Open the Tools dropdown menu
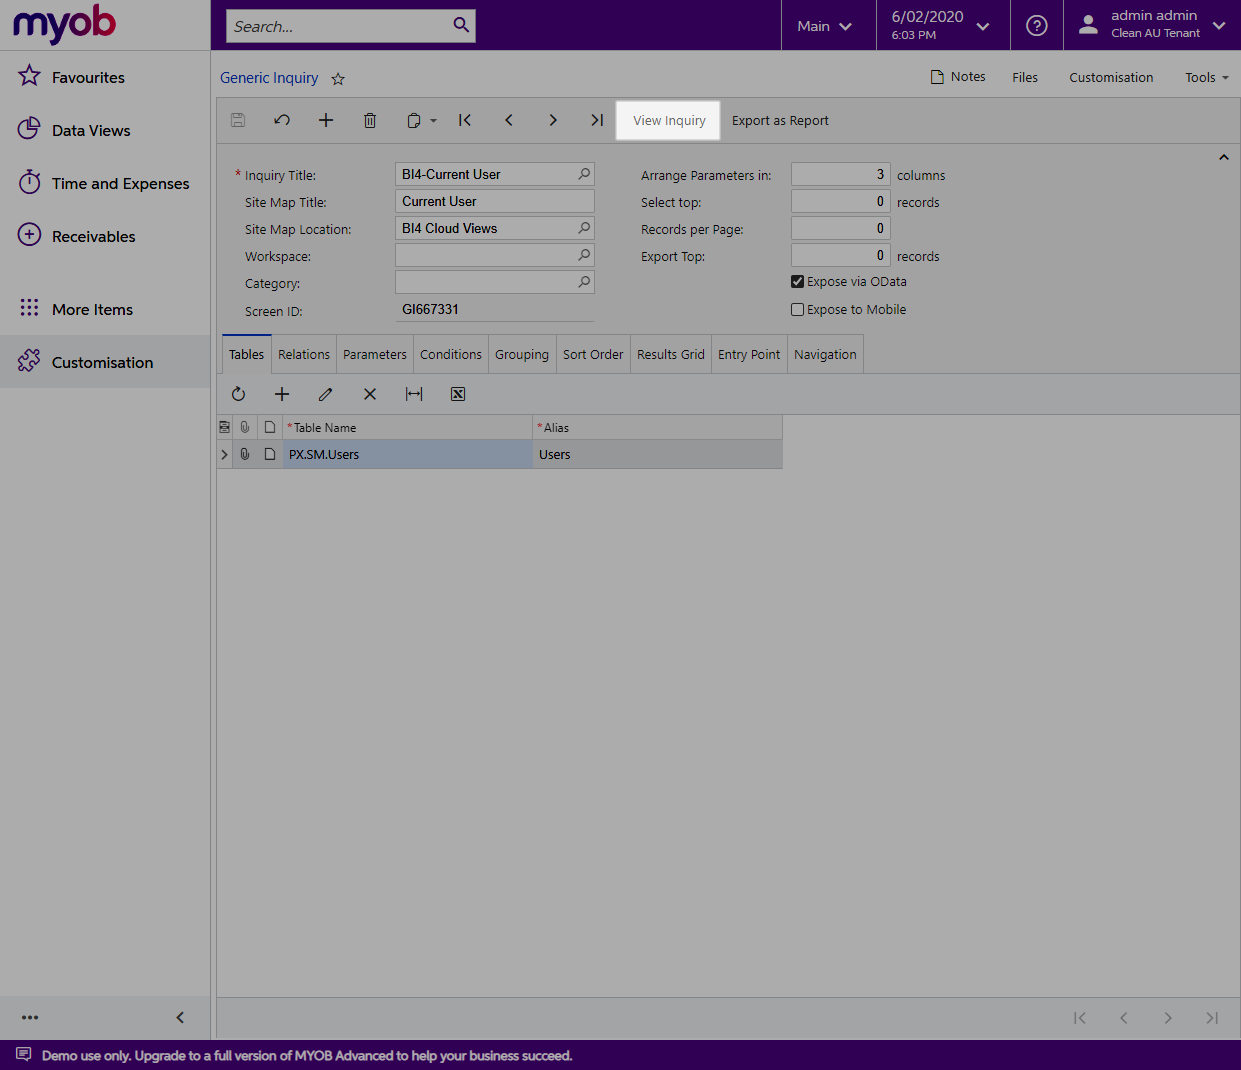 tap(1207, 78)
